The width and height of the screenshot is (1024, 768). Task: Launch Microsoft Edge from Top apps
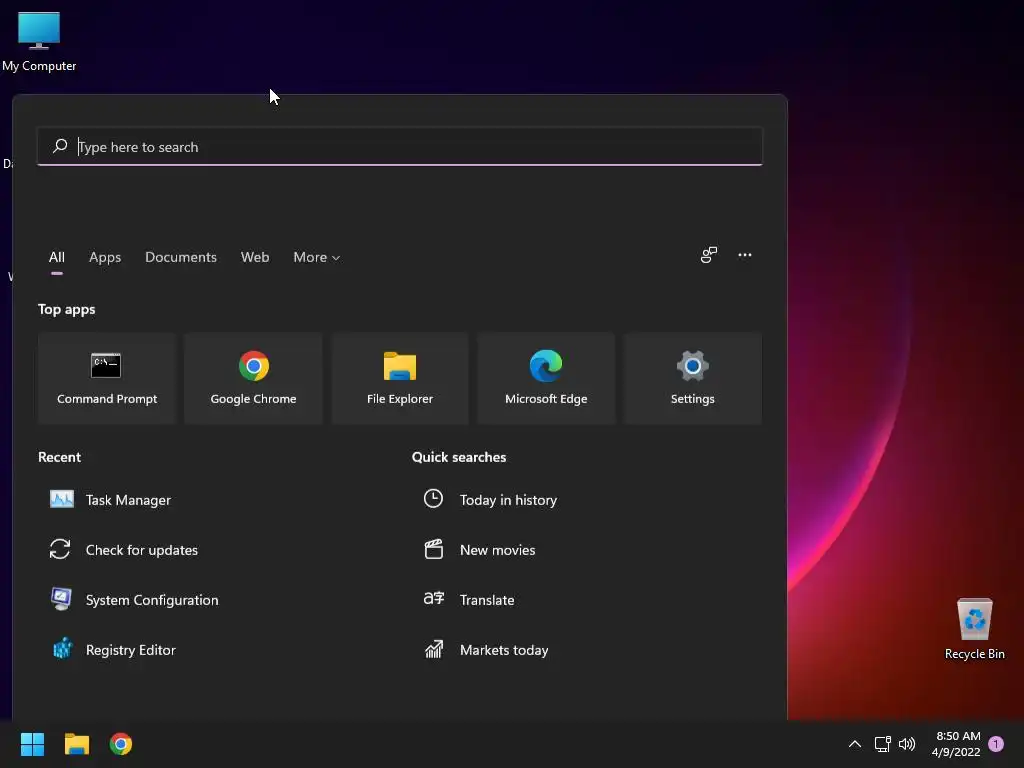point(546,378)
